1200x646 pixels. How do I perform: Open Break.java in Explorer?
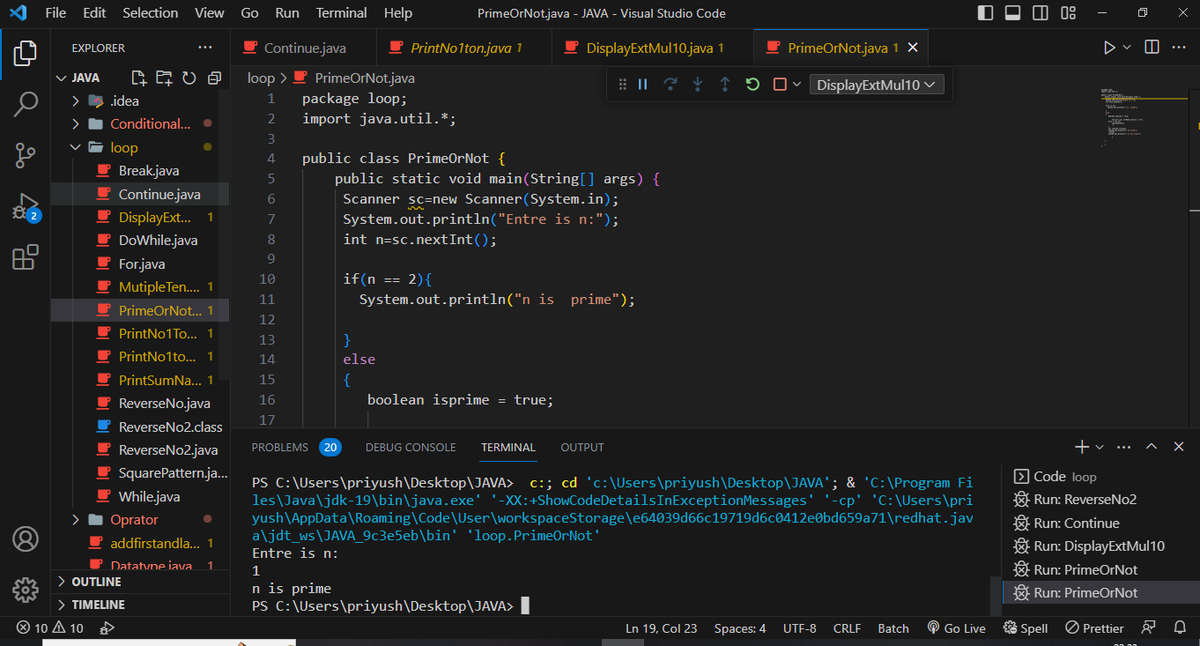point(150,171)
